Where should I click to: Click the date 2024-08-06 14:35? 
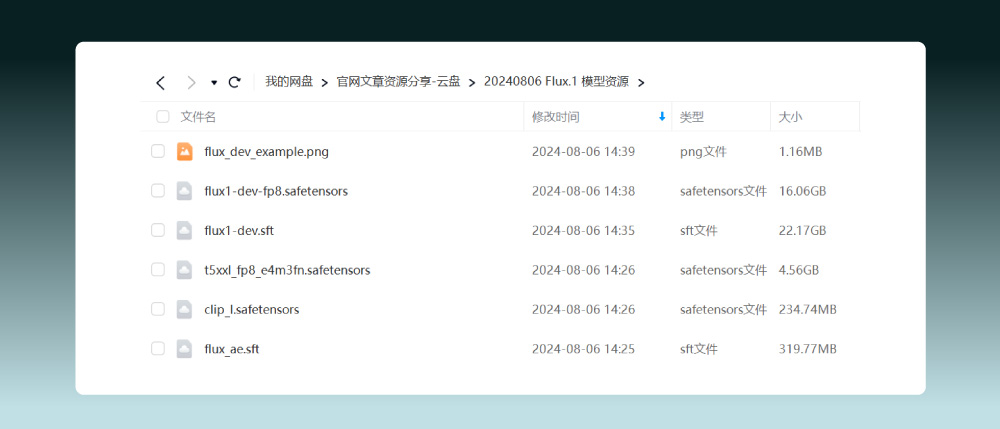pos(584,231)
